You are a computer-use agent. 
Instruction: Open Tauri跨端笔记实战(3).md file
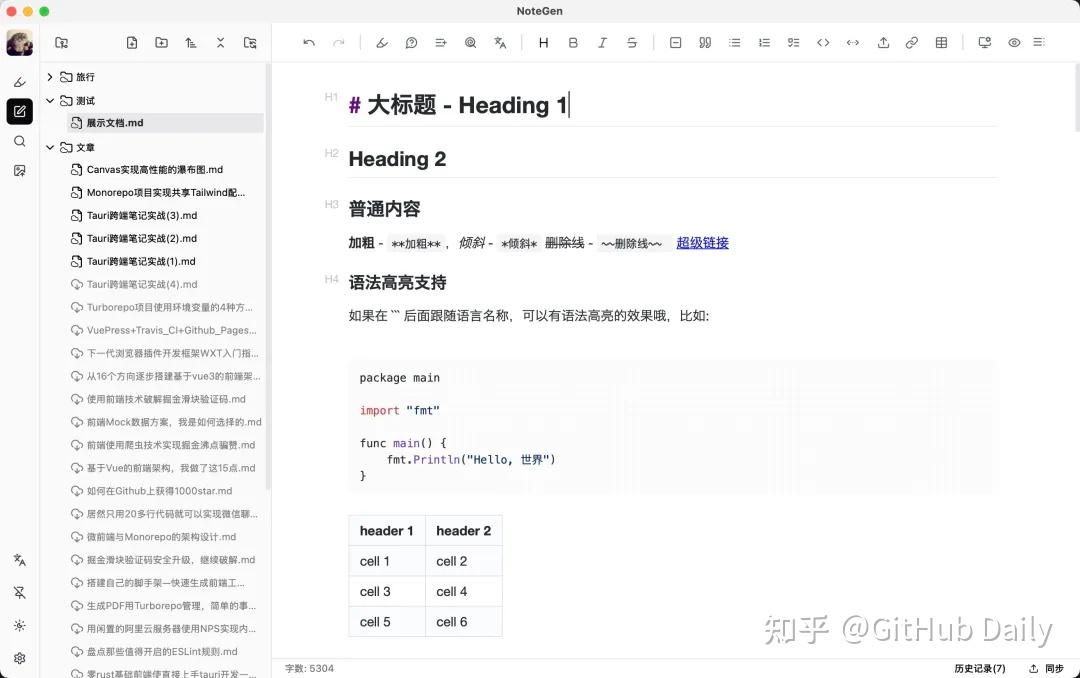pyautogui.click(x=141, y=216)
